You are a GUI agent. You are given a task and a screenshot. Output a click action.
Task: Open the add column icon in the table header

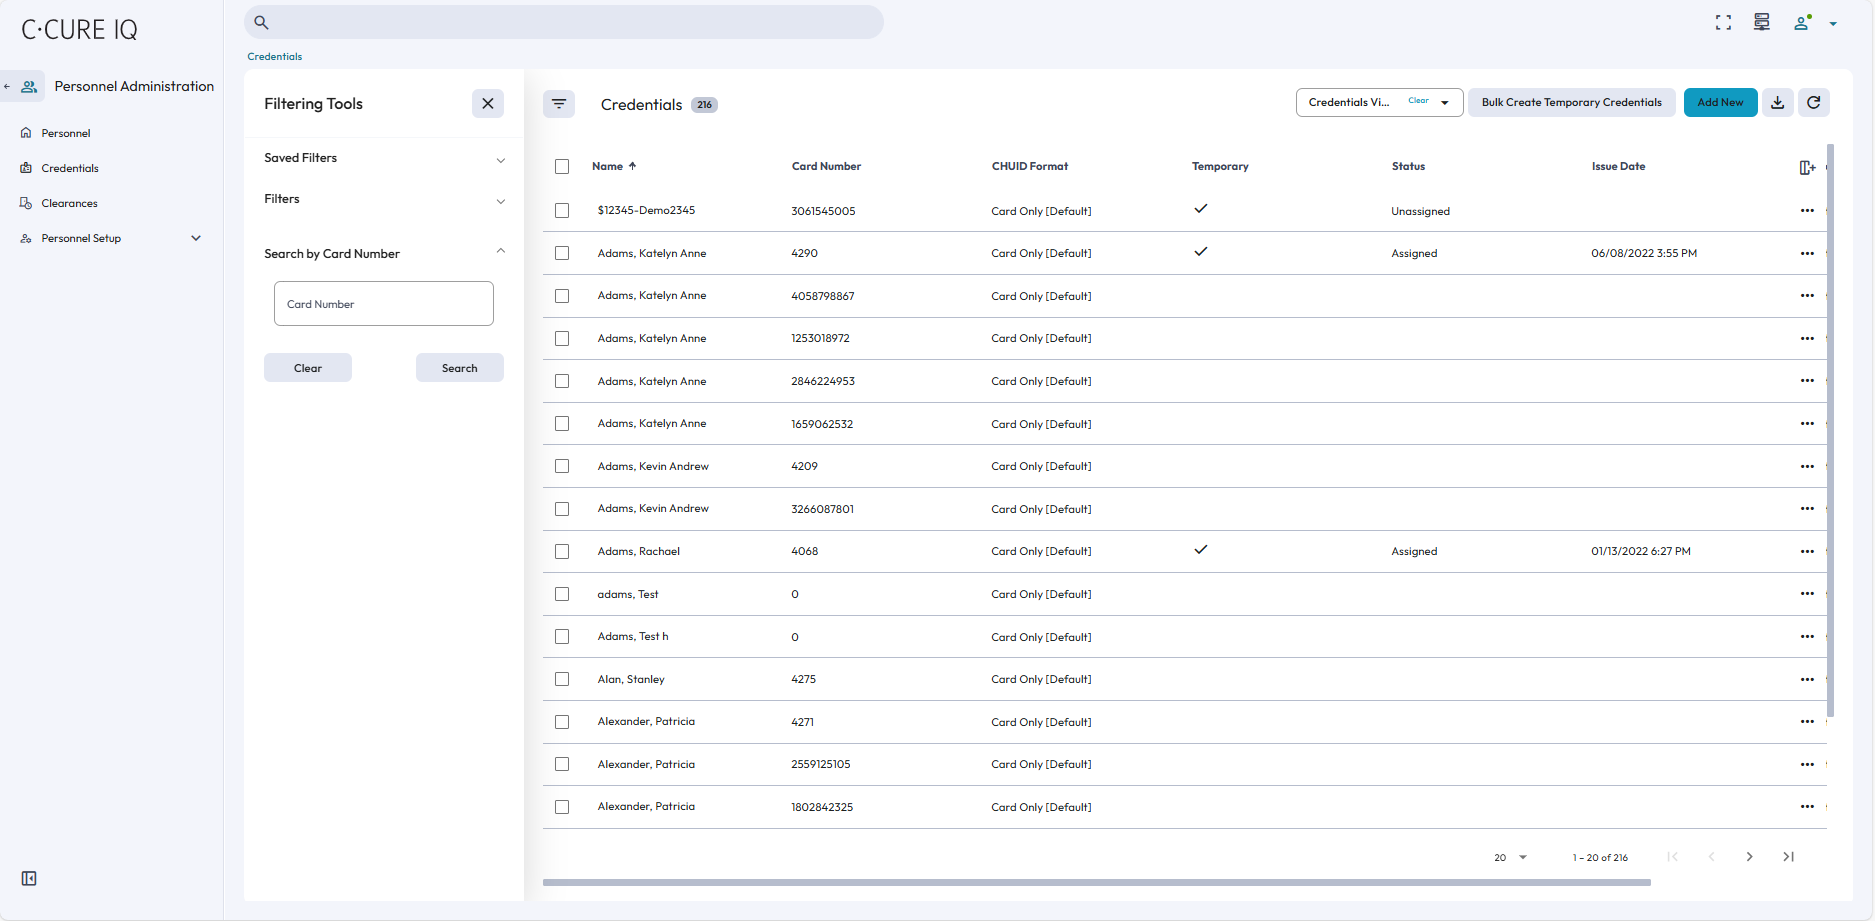click(1806, 167)
